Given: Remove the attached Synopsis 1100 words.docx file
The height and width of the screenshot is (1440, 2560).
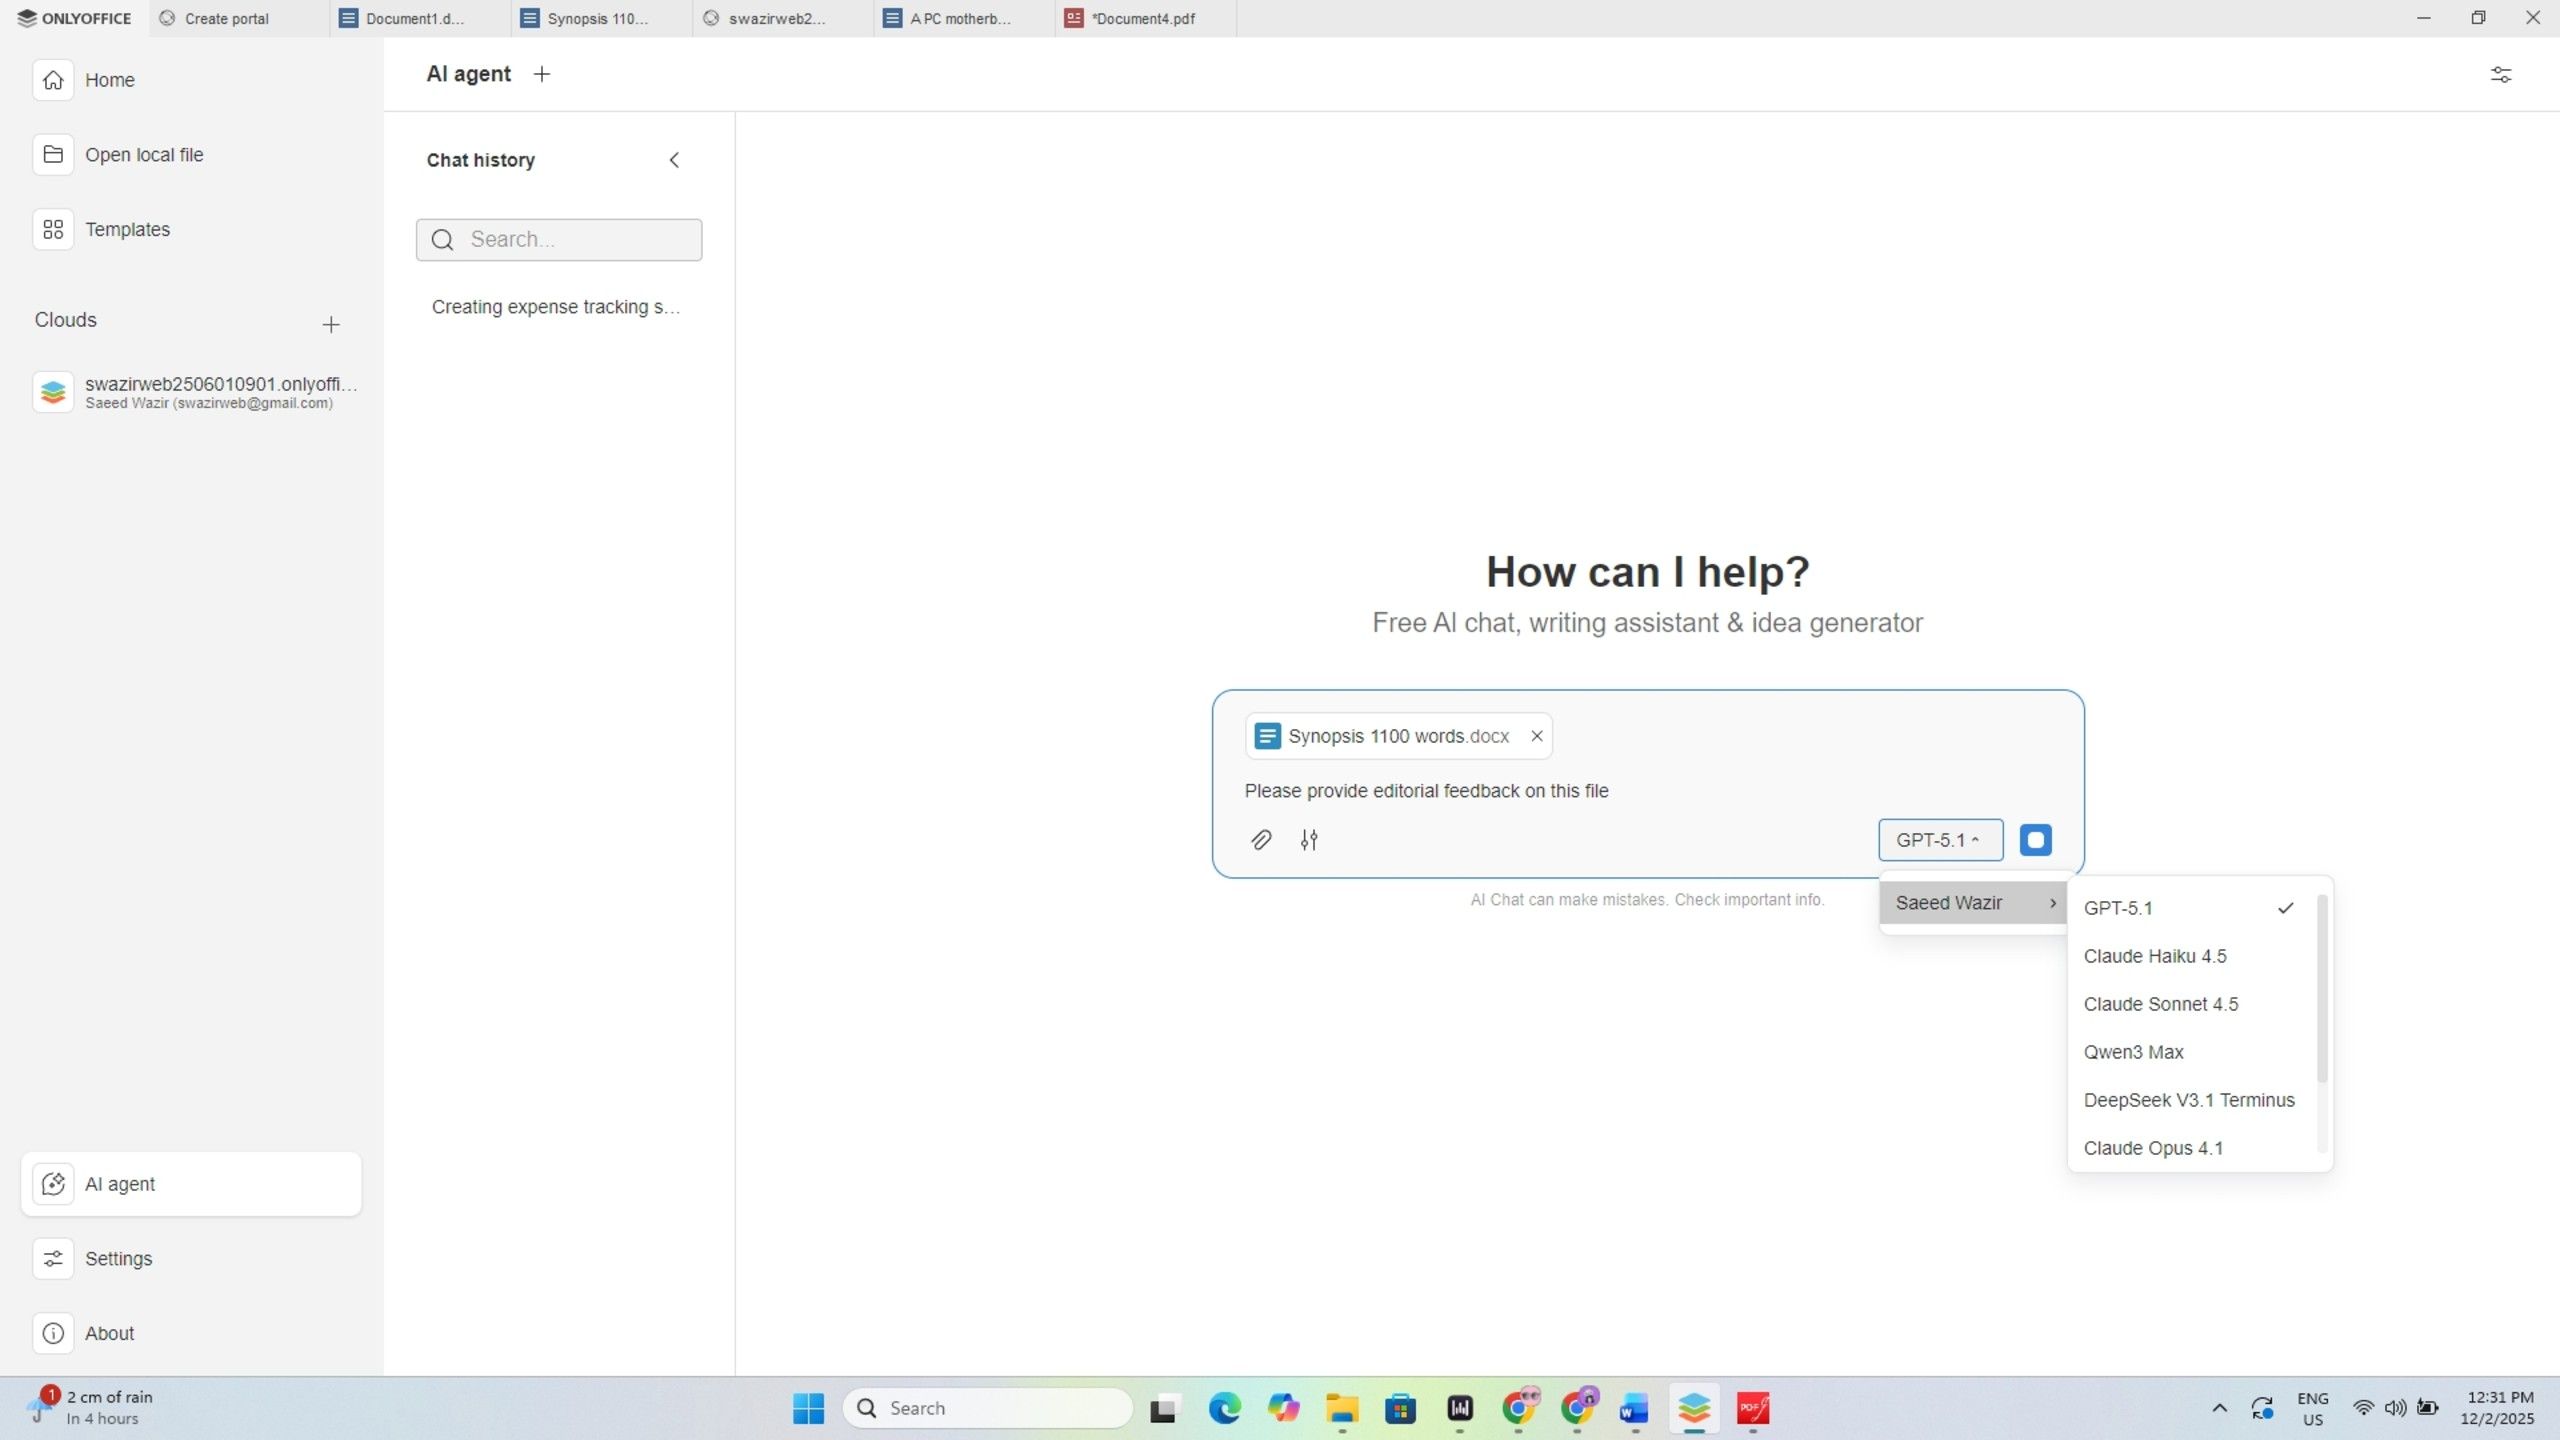Looking at the screenshot, I should 1537,736.
